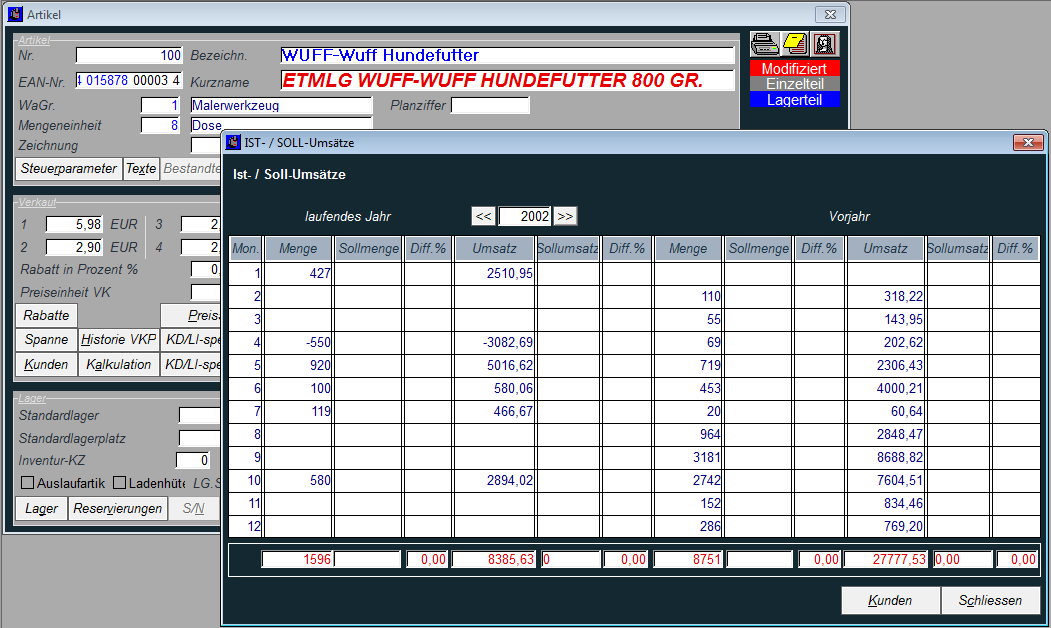Click Vorjahr Umsatz cell 7604,51
This screenshot has width=1051, height=628.
(x=885, y=481)
